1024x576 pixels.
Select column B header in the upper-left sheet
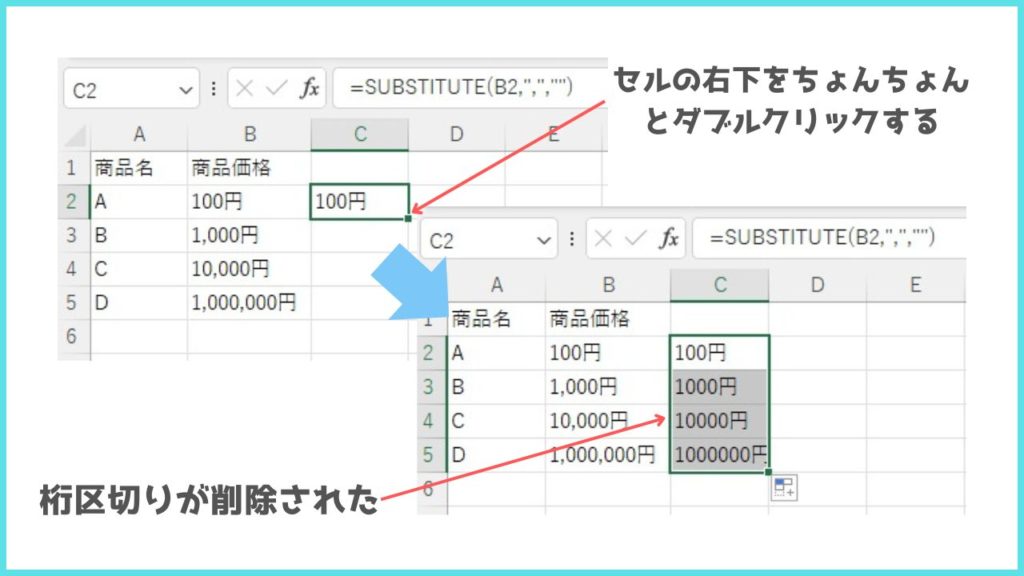point(248,135)
